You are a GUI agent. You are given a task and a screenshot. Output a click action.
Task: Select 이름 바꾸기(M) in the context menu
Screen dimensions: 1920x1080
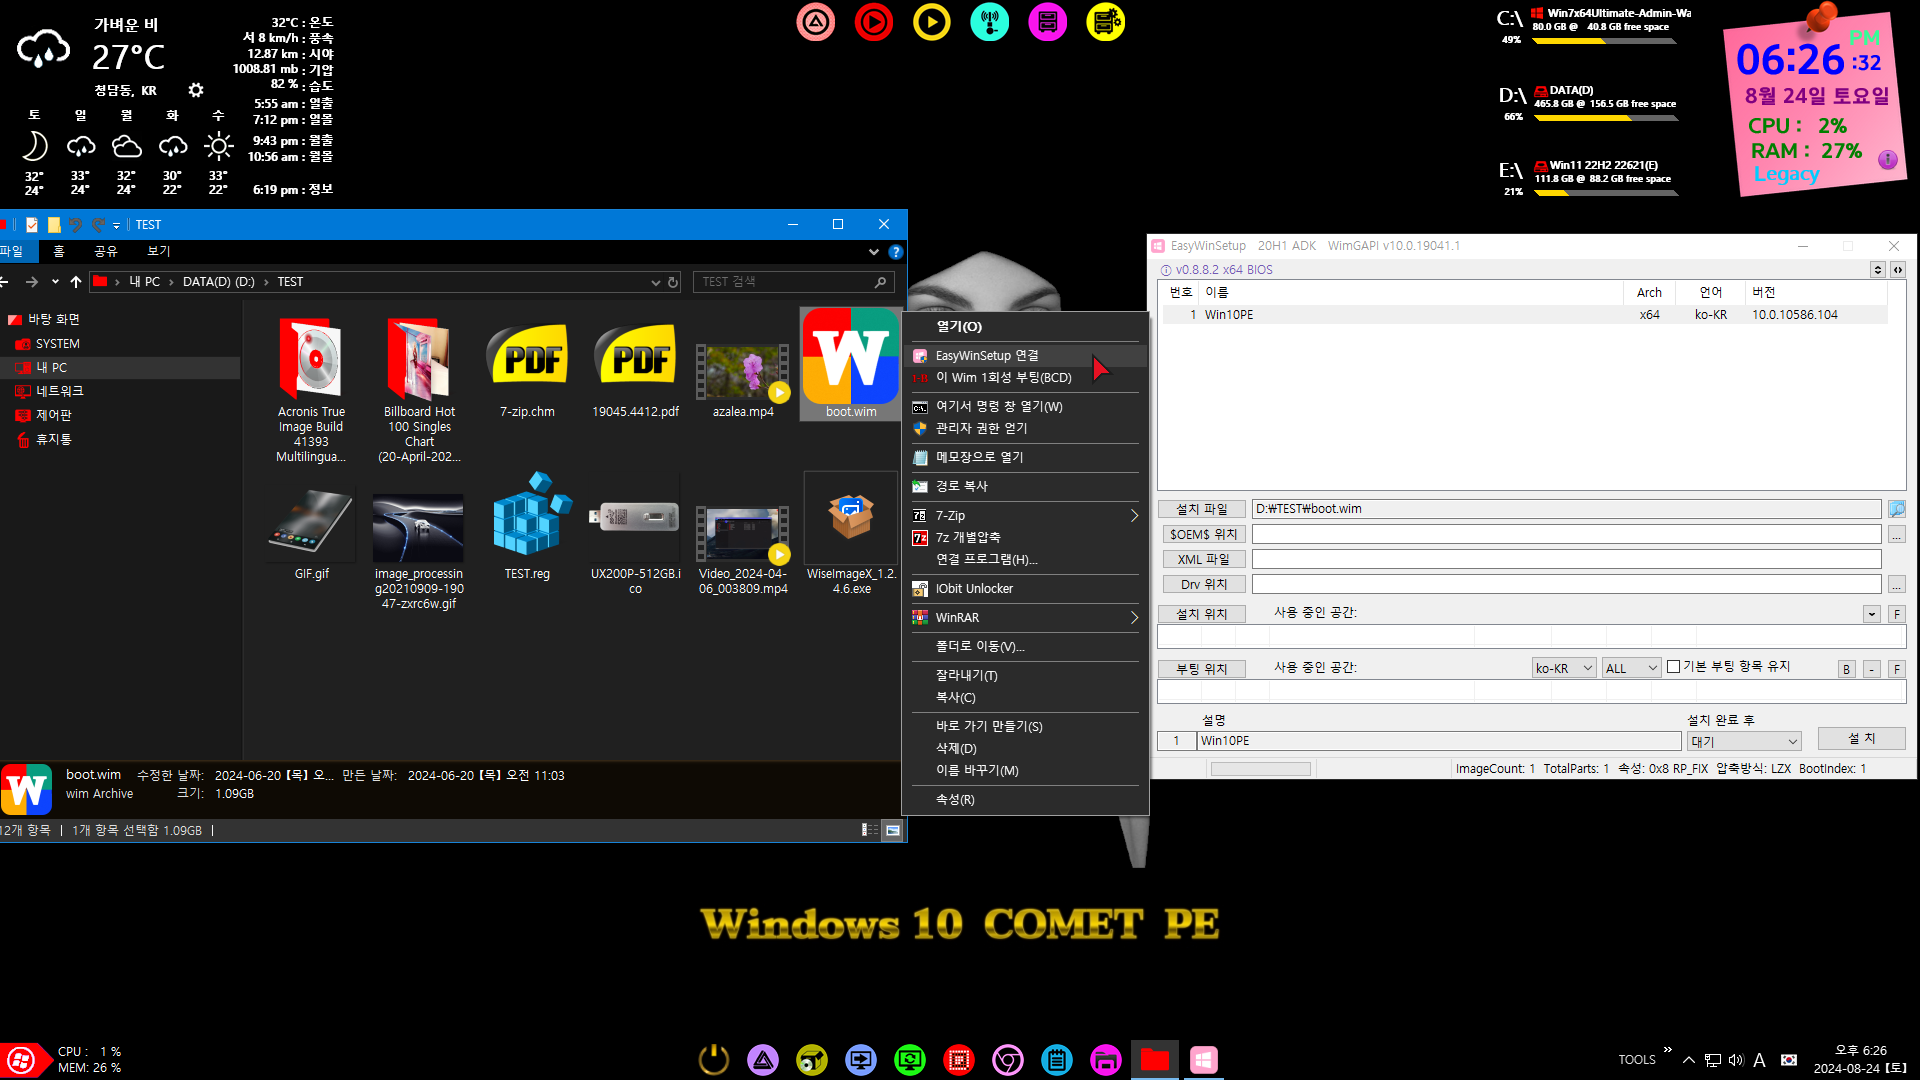click(1024, 770)
